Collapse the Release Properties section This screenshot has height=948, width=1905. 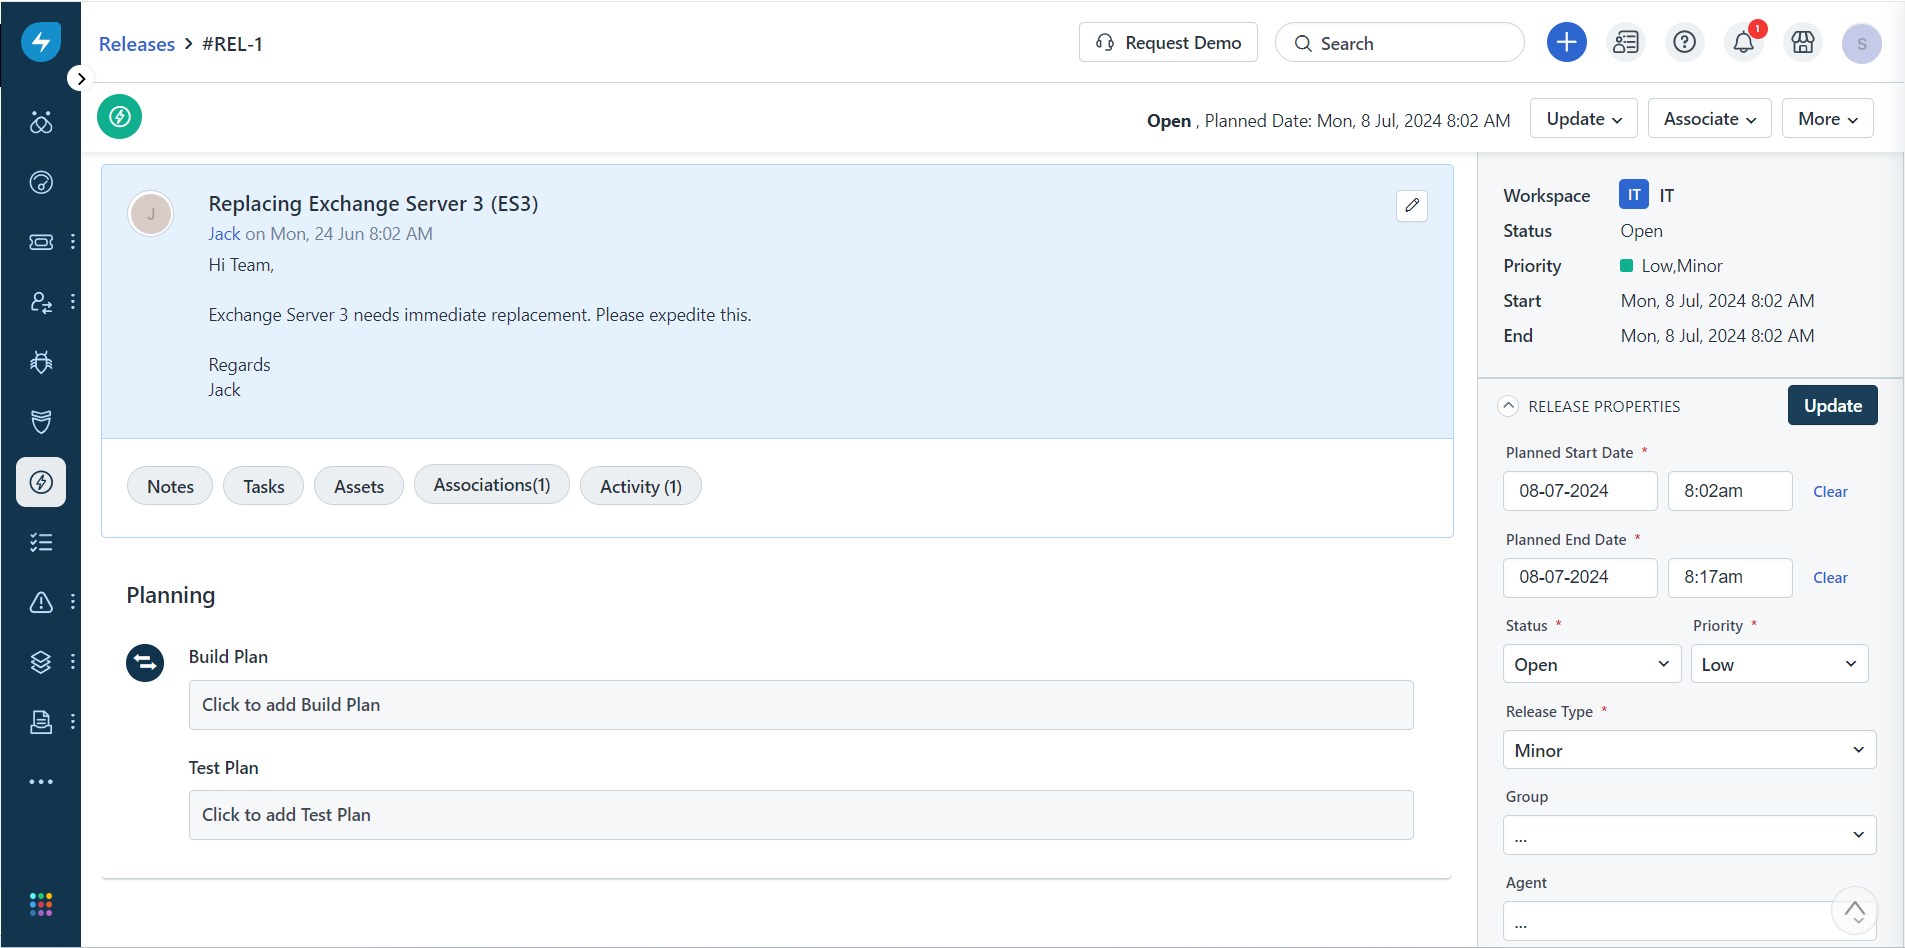pyautogui.click(x=1509, y=406)
